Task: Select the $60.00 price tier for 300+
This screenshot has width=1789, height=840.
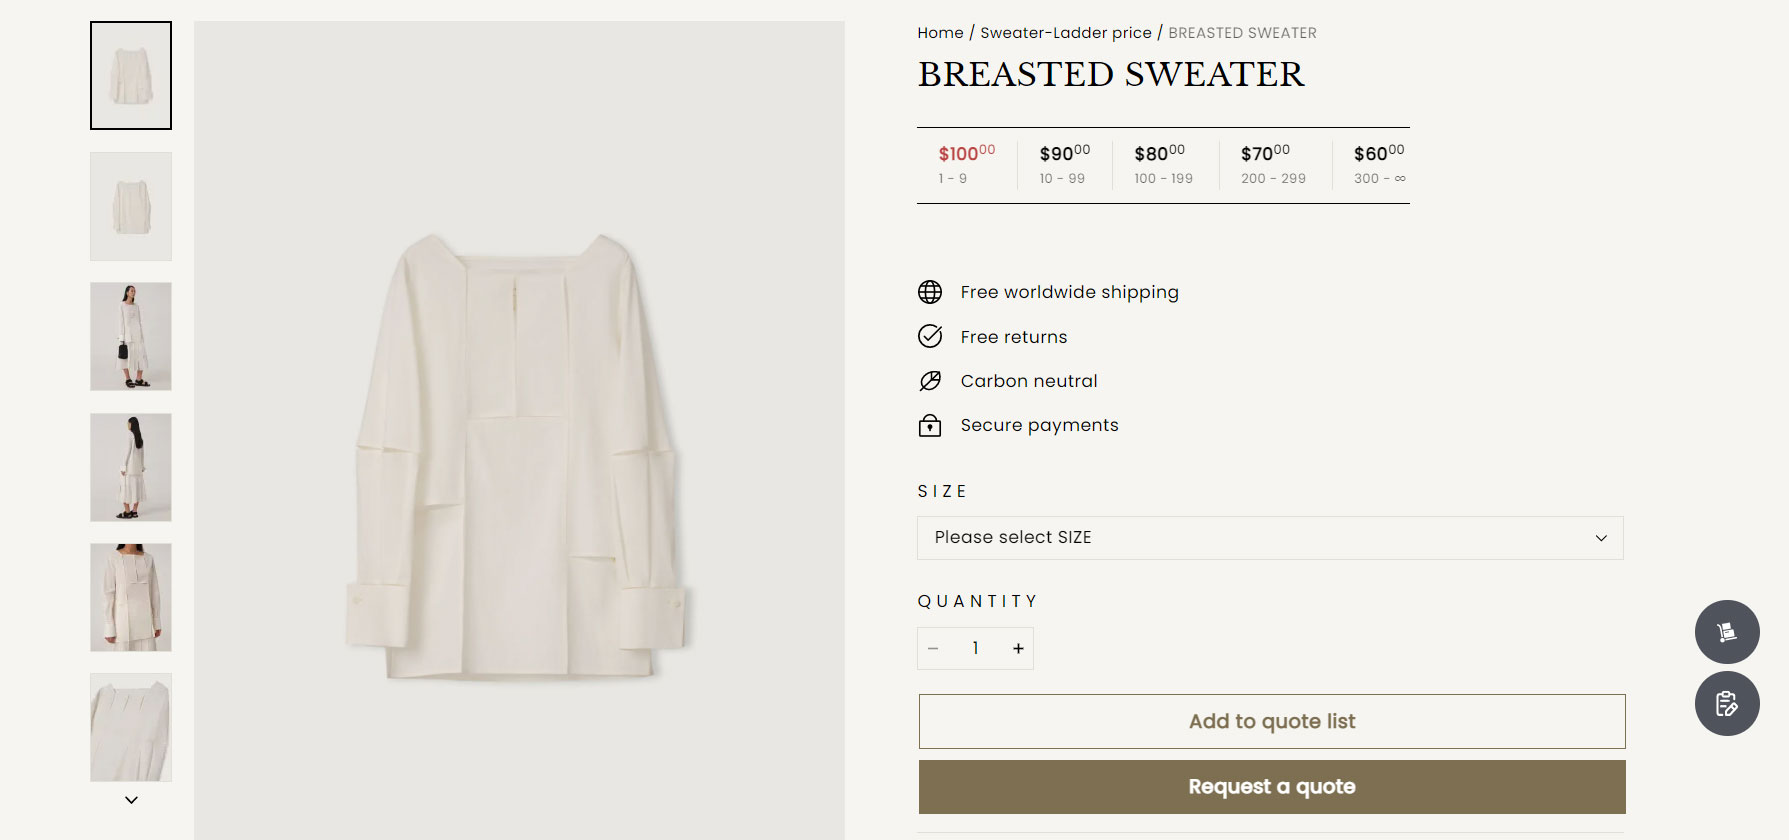Action: pos(1378,164)
